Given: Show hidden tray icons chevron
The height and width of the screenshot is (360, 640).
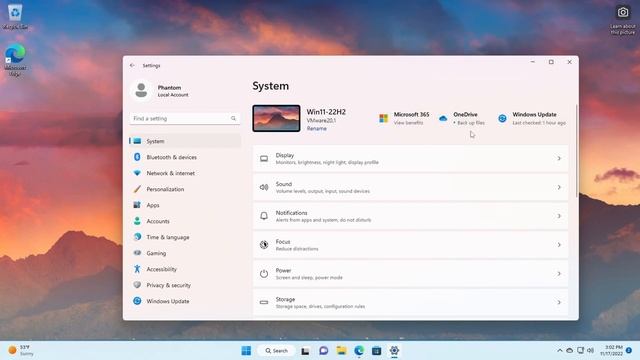Looking at the screenshot, I should 560,351.
